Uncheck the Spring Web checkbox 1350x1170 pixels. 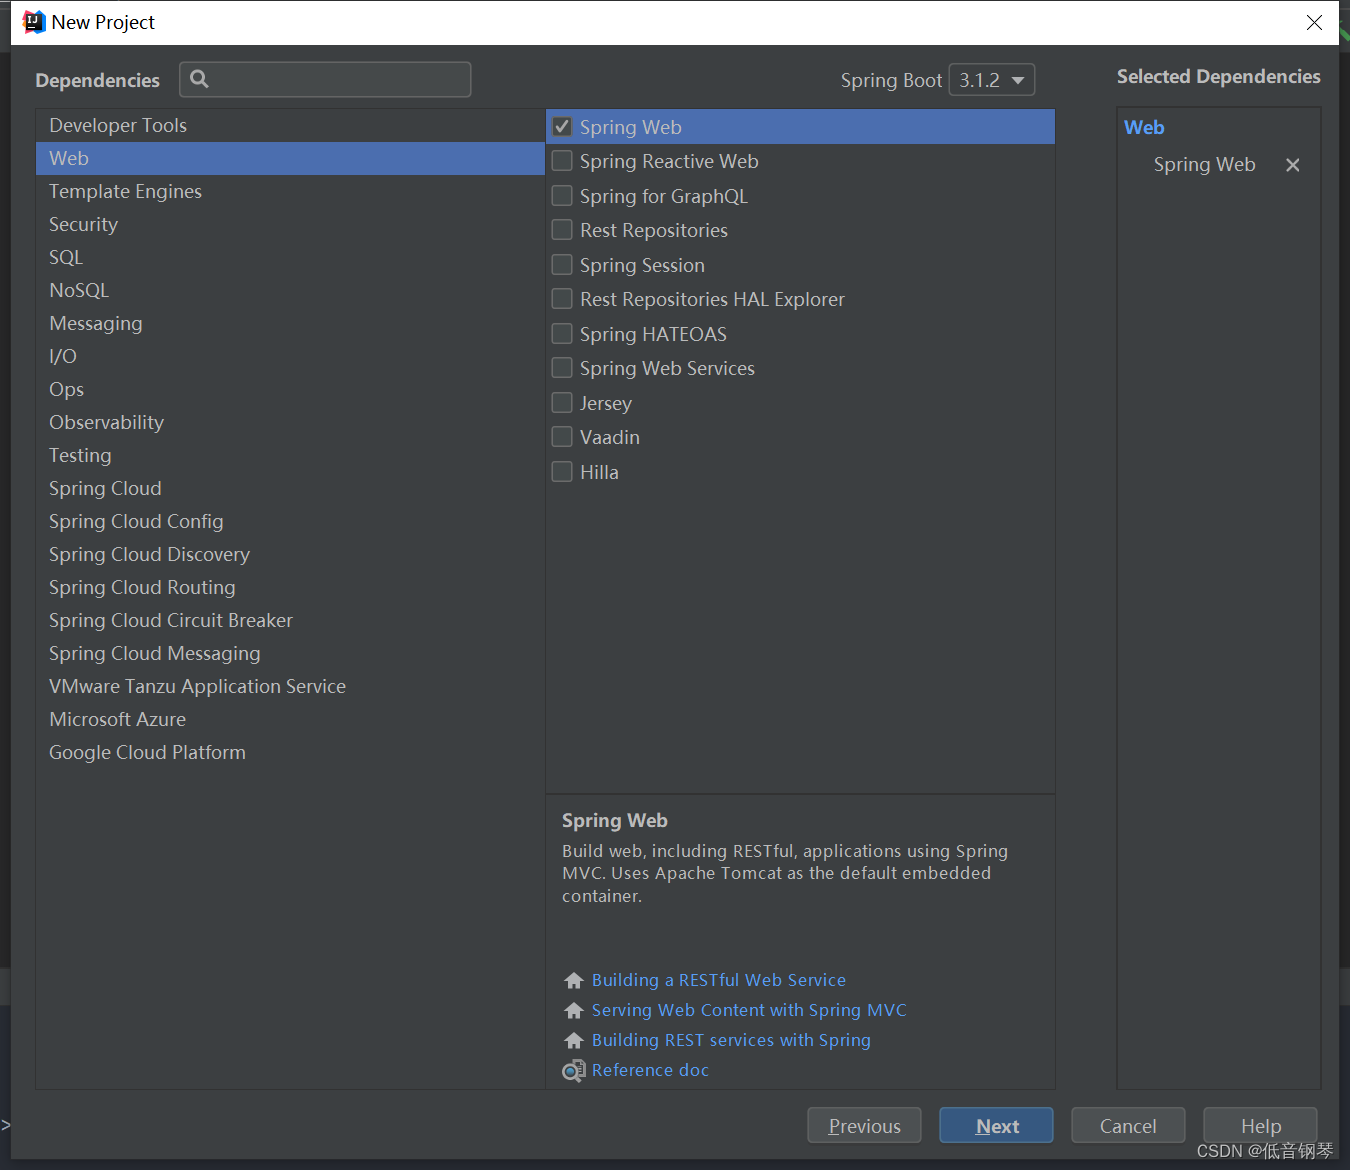pos(562,127)
